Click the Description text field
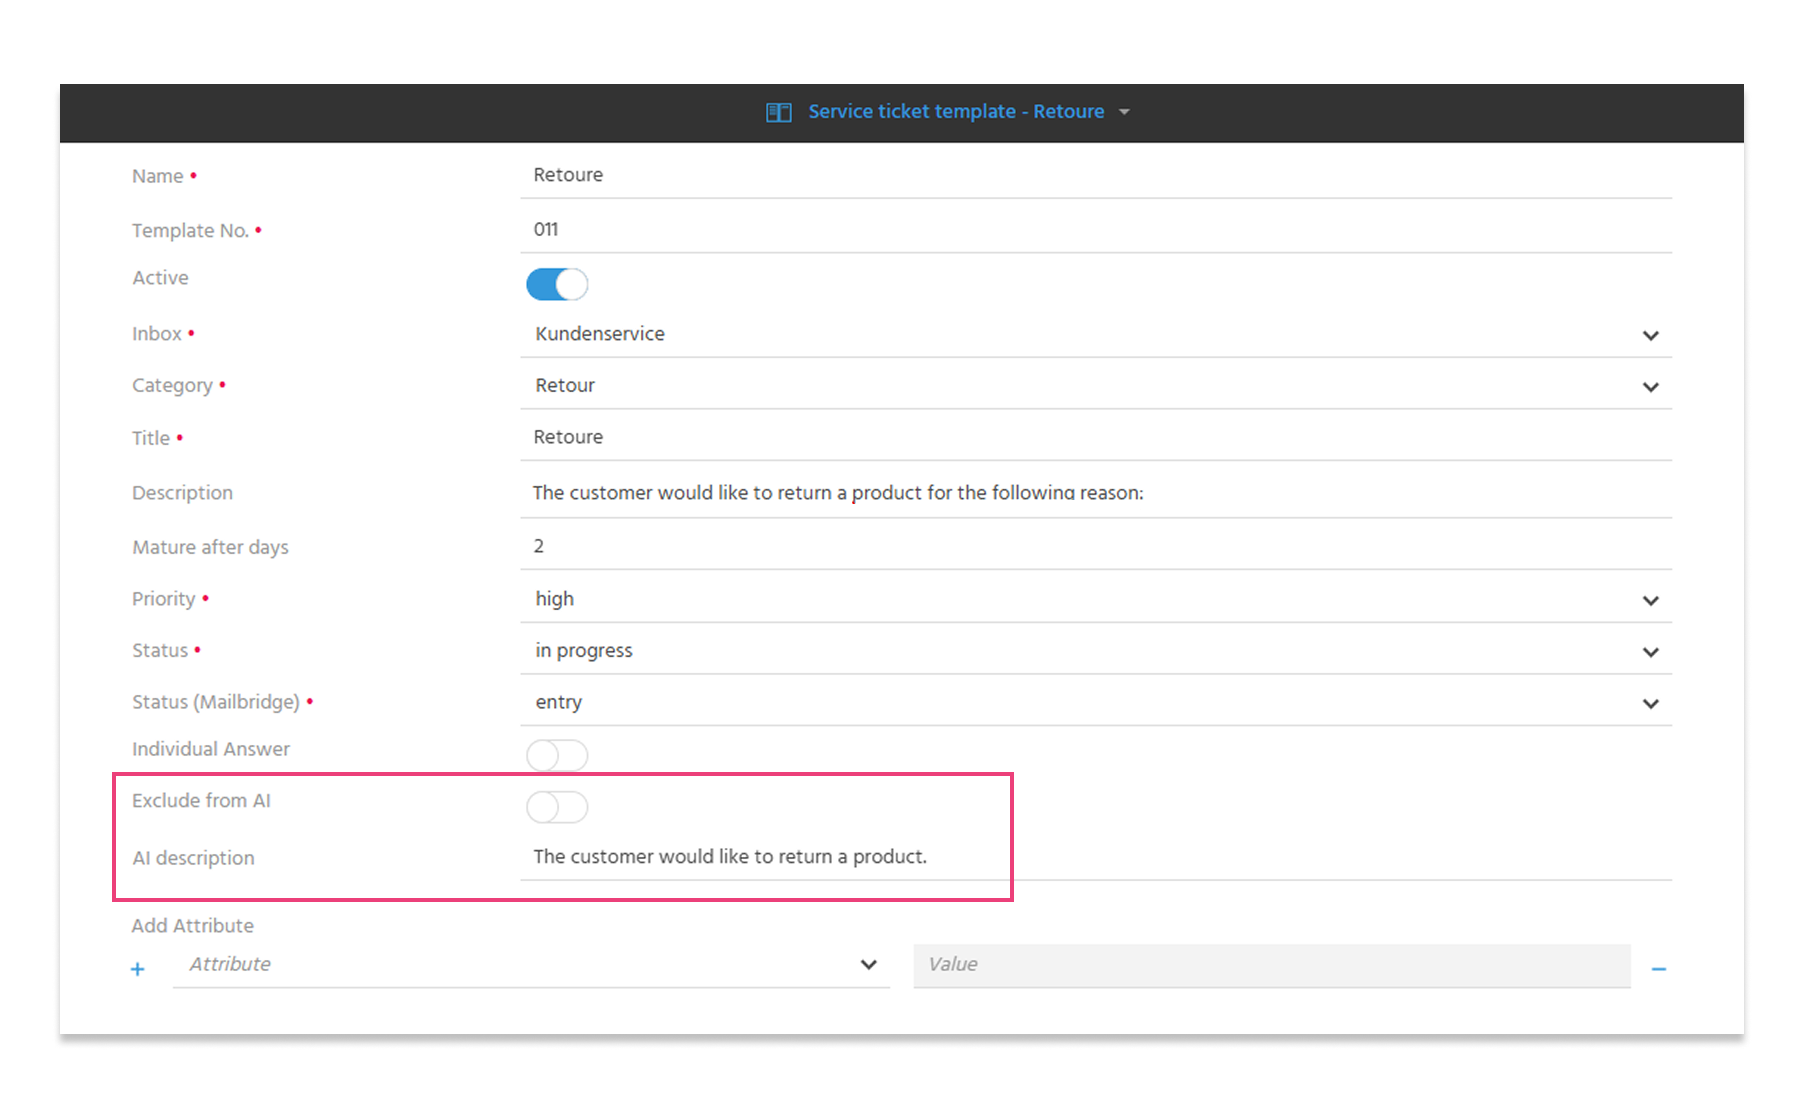This screenshot has width=1804, height=1118. click(1096, 493)
